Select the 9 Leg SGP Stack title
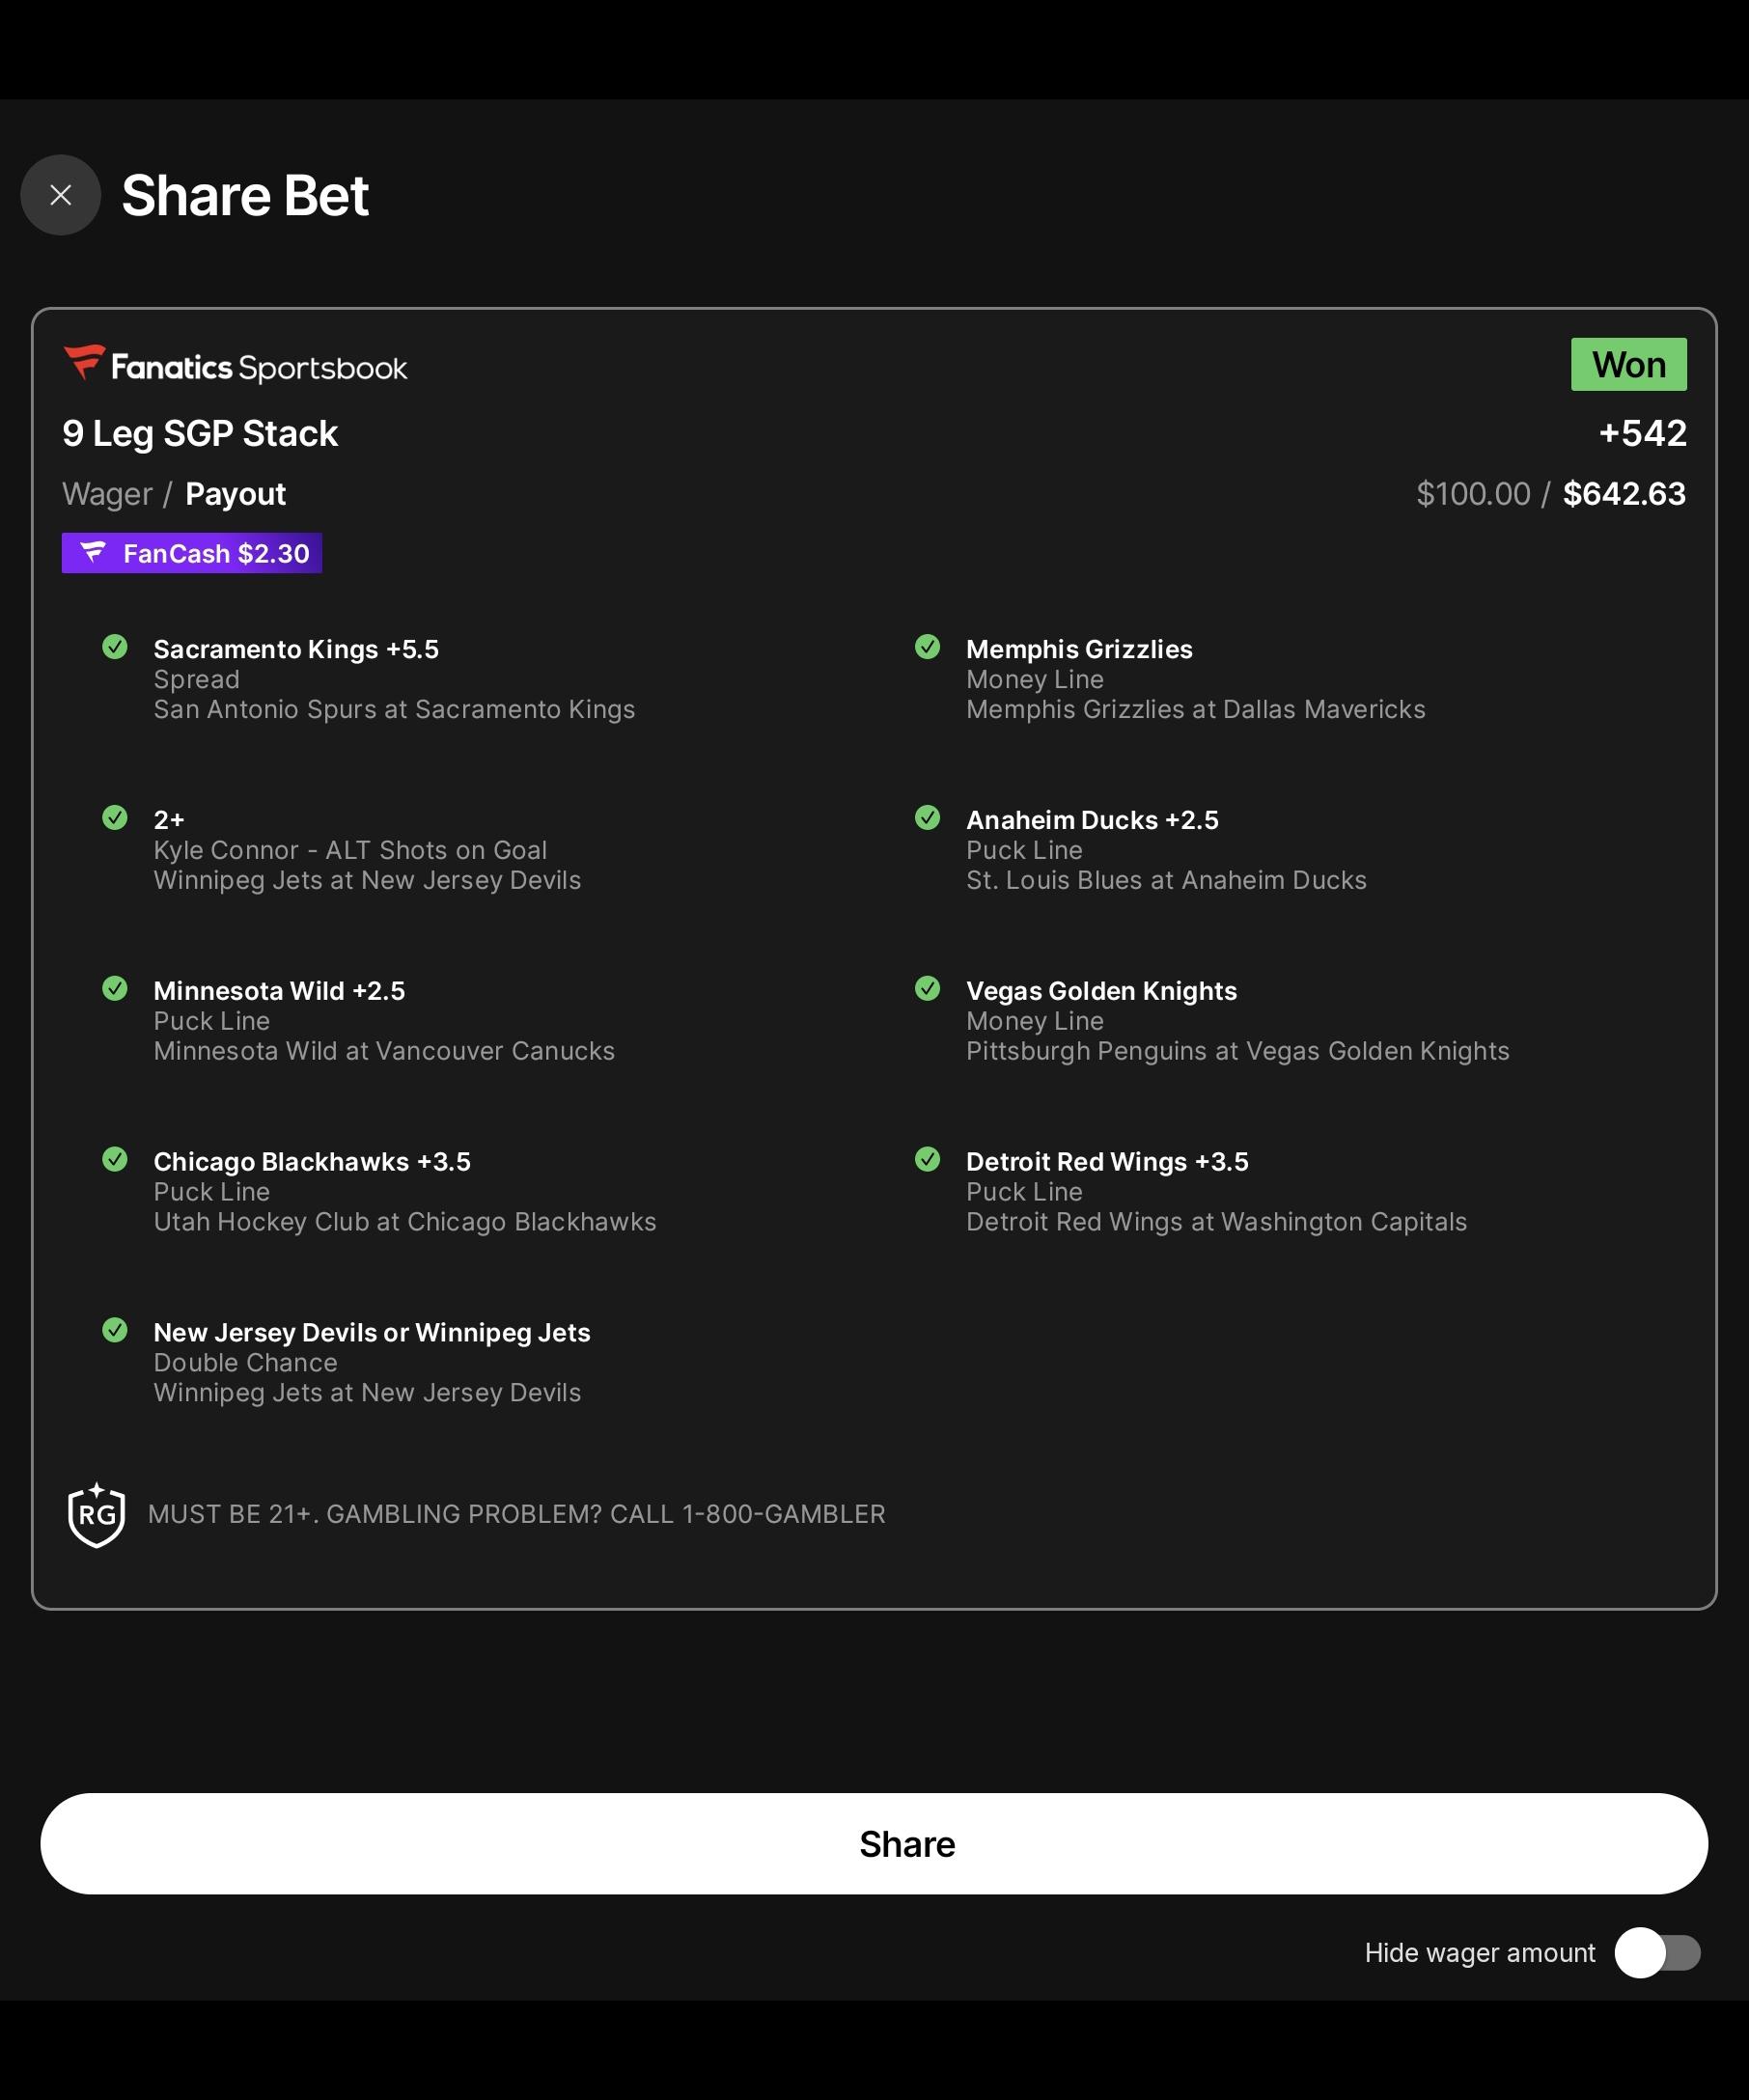Image resolution: width=1749 pixels, height=2100 pixels. (x=200, y=433)
